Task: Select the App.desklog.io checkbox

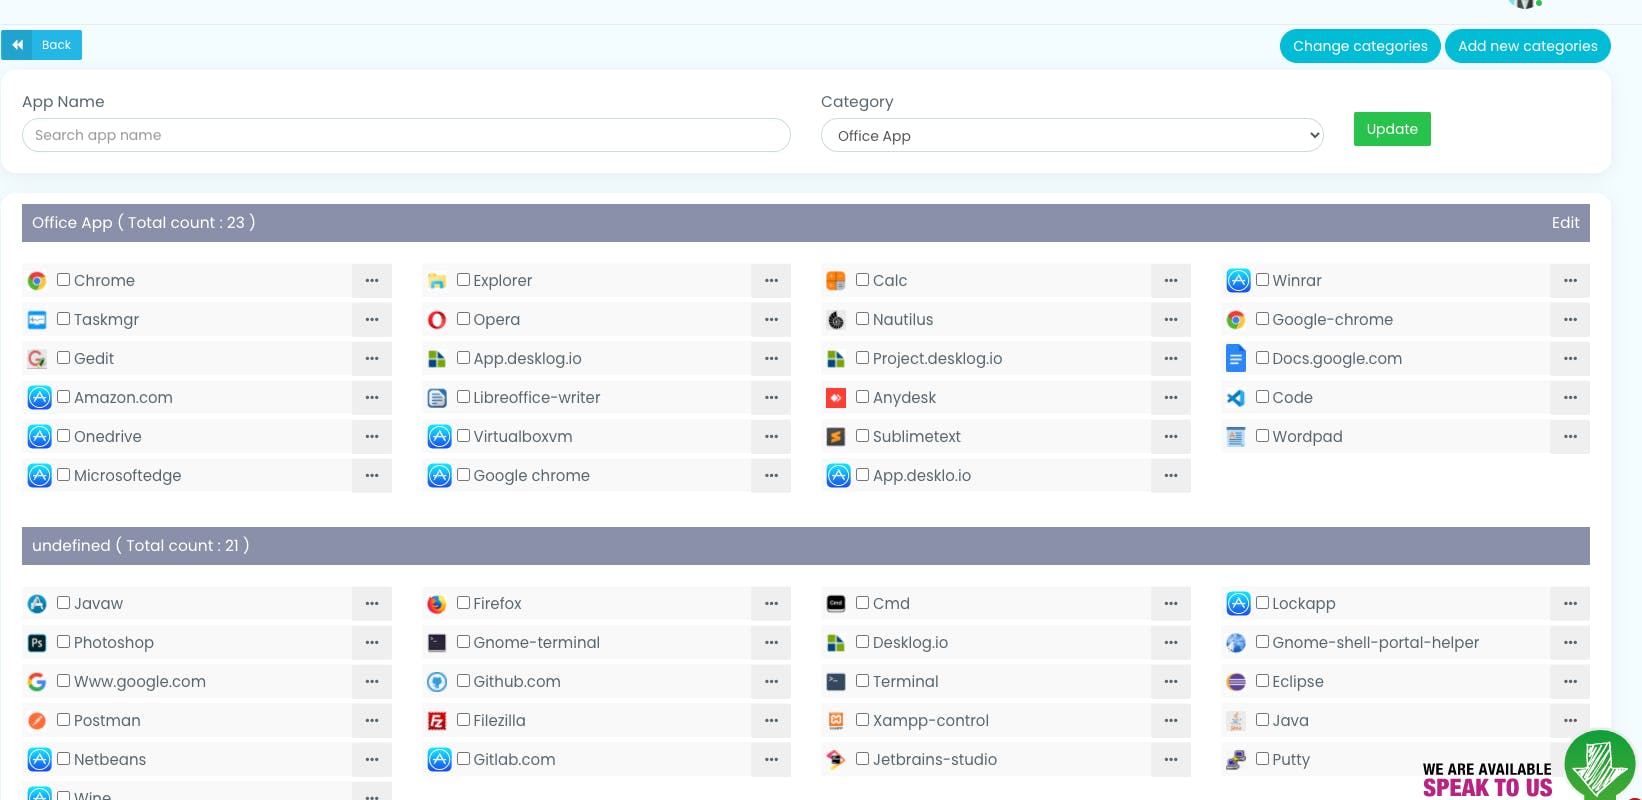Action: point(463,358)
